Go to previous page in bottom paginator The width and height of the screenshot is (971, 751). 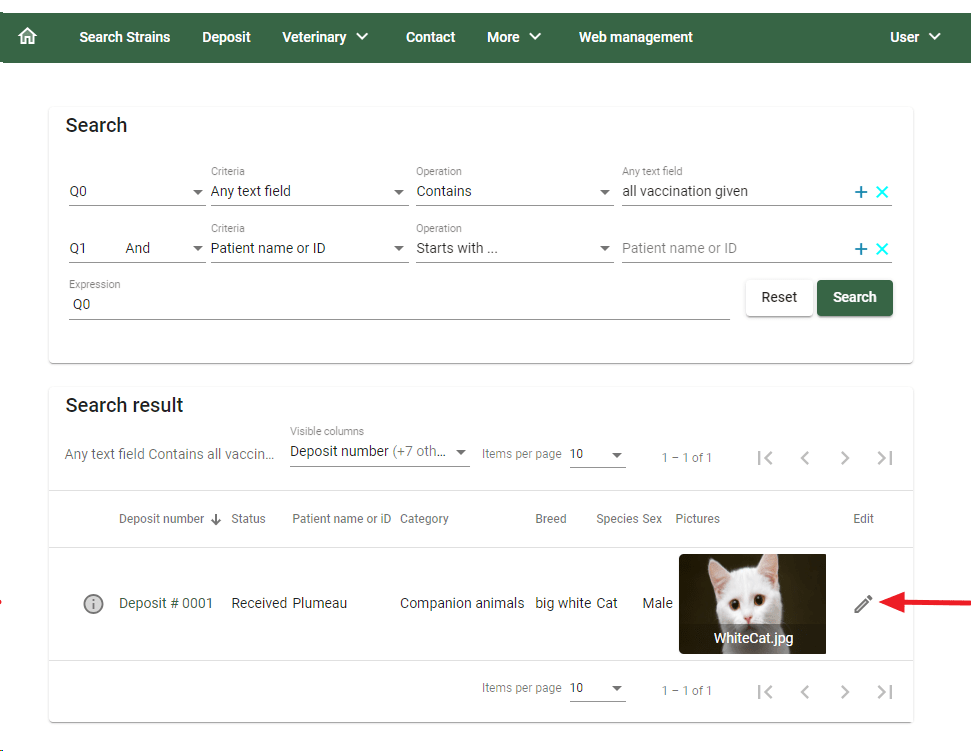pos(804,692)
